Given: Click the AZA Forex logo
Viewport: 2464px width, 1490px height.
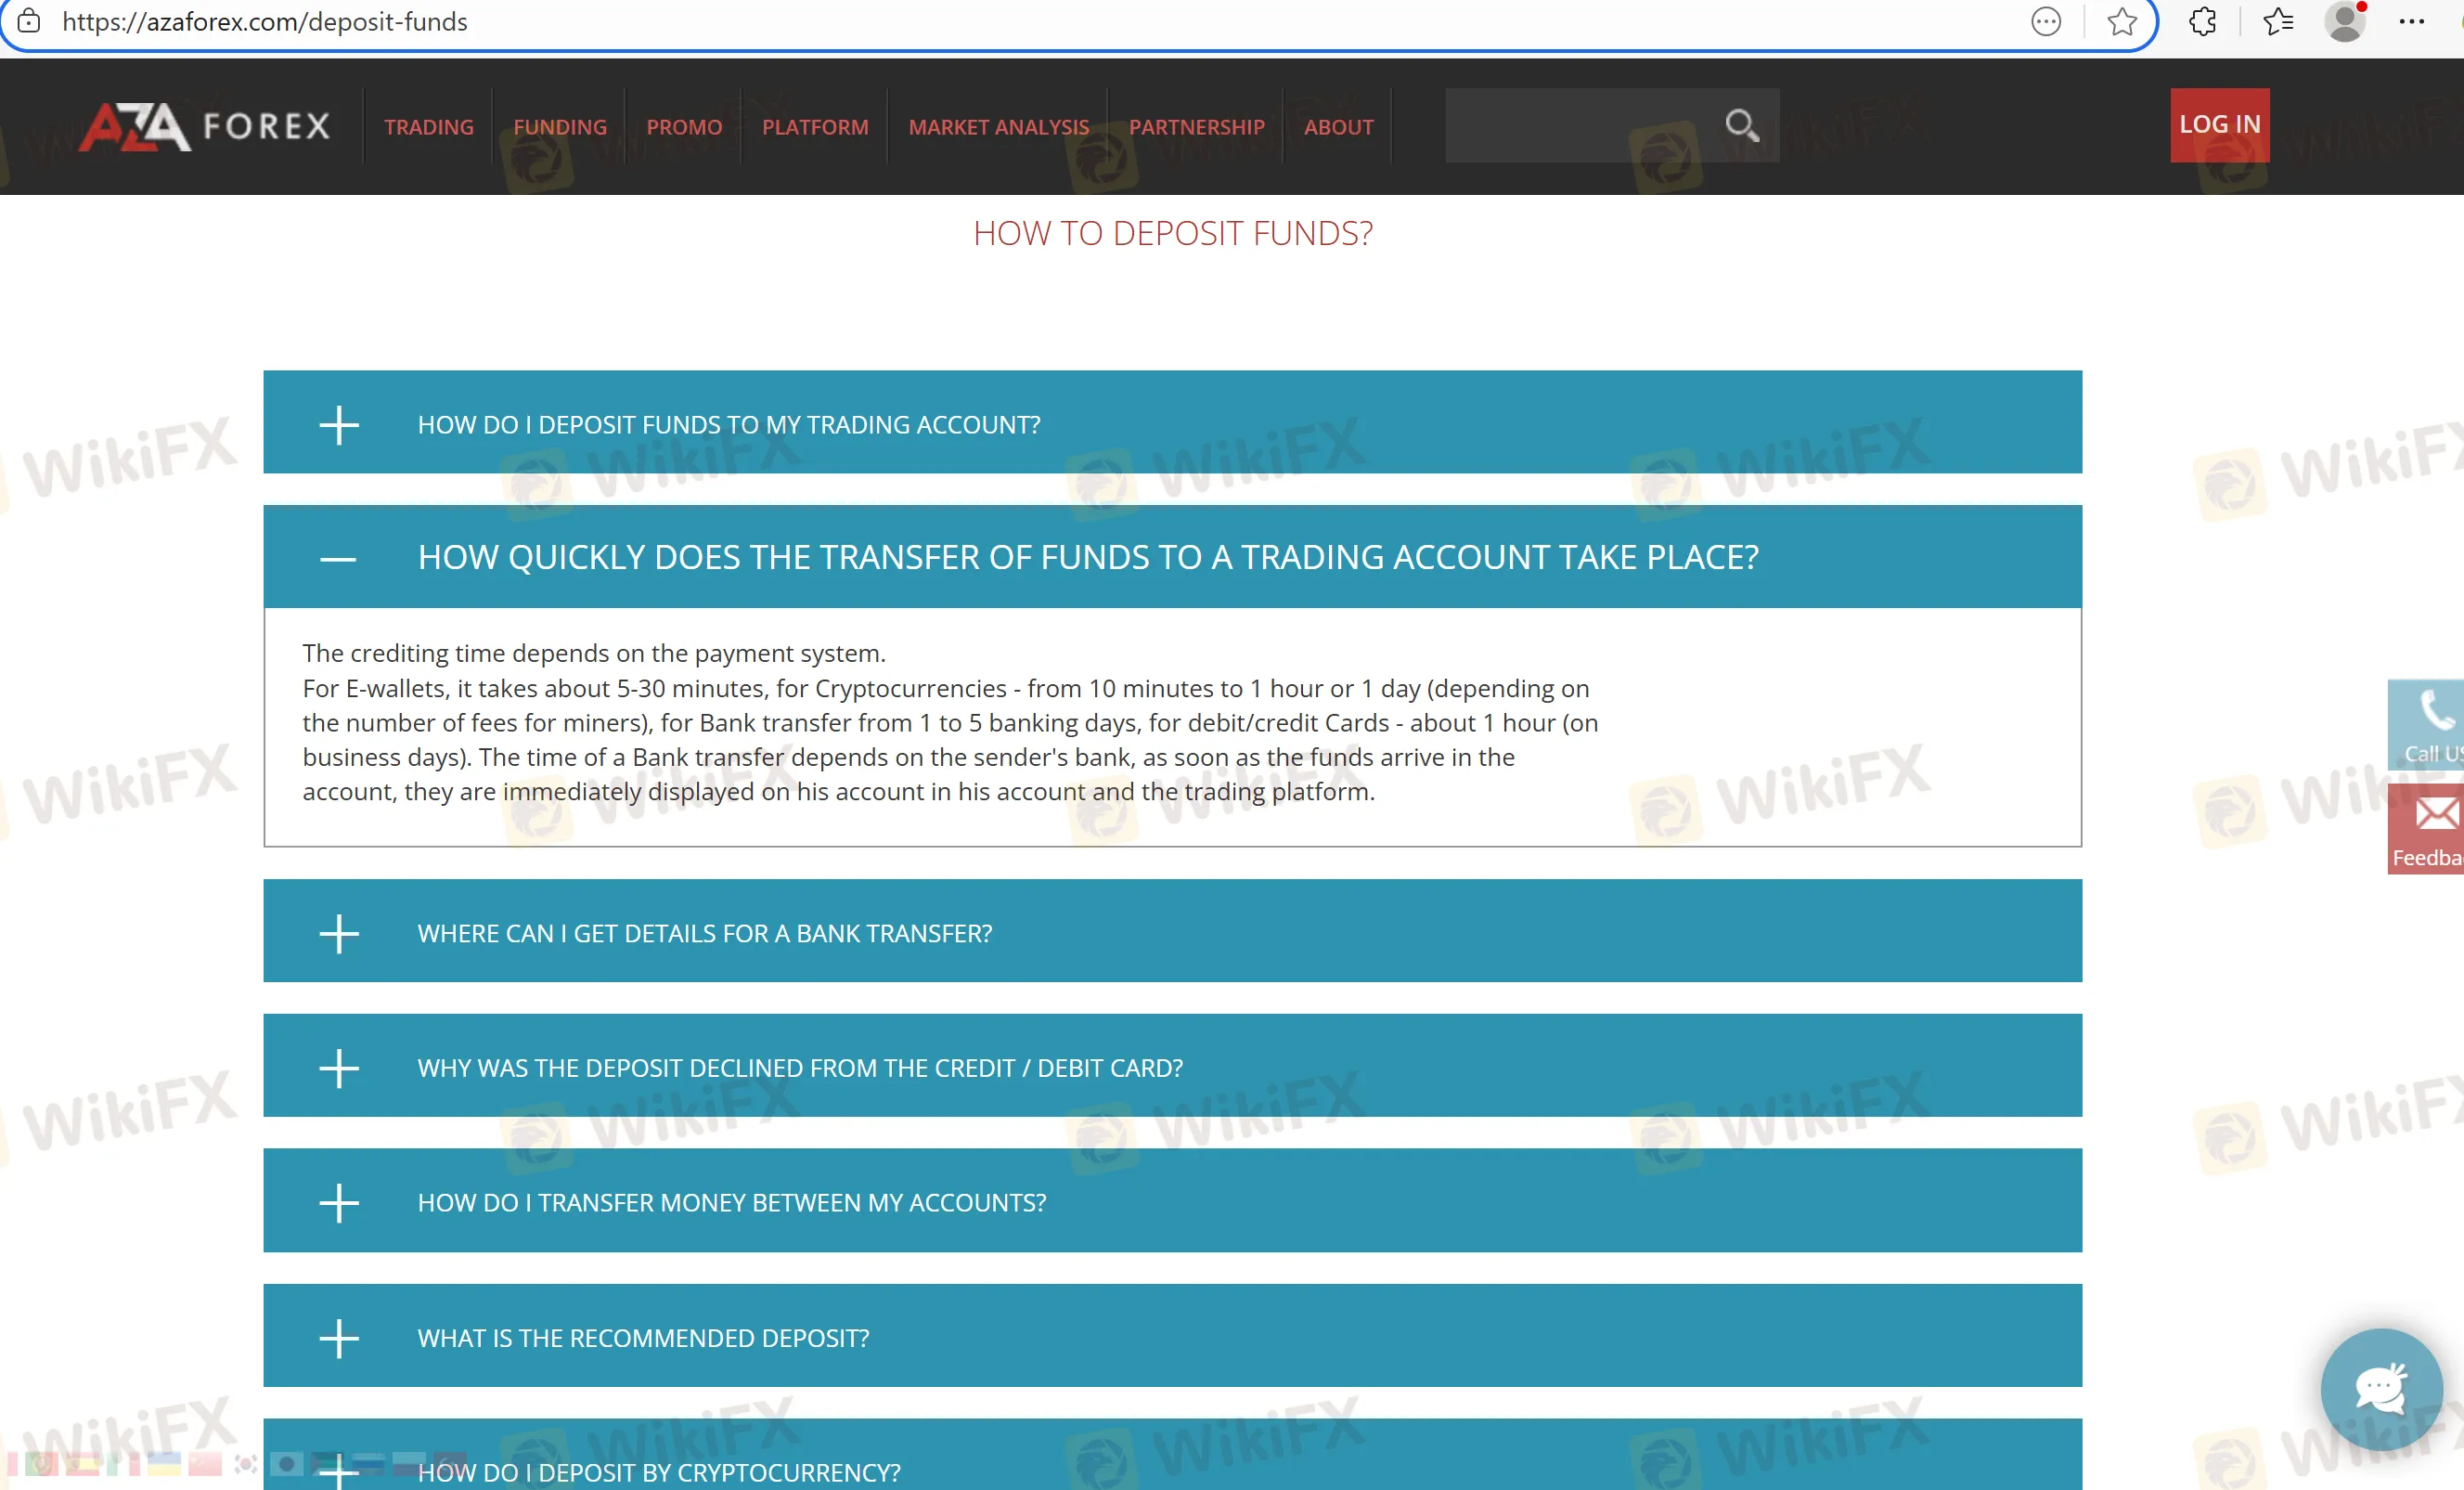Looking at the screenshot, I should pyautogui.click(x=204, y=126).
